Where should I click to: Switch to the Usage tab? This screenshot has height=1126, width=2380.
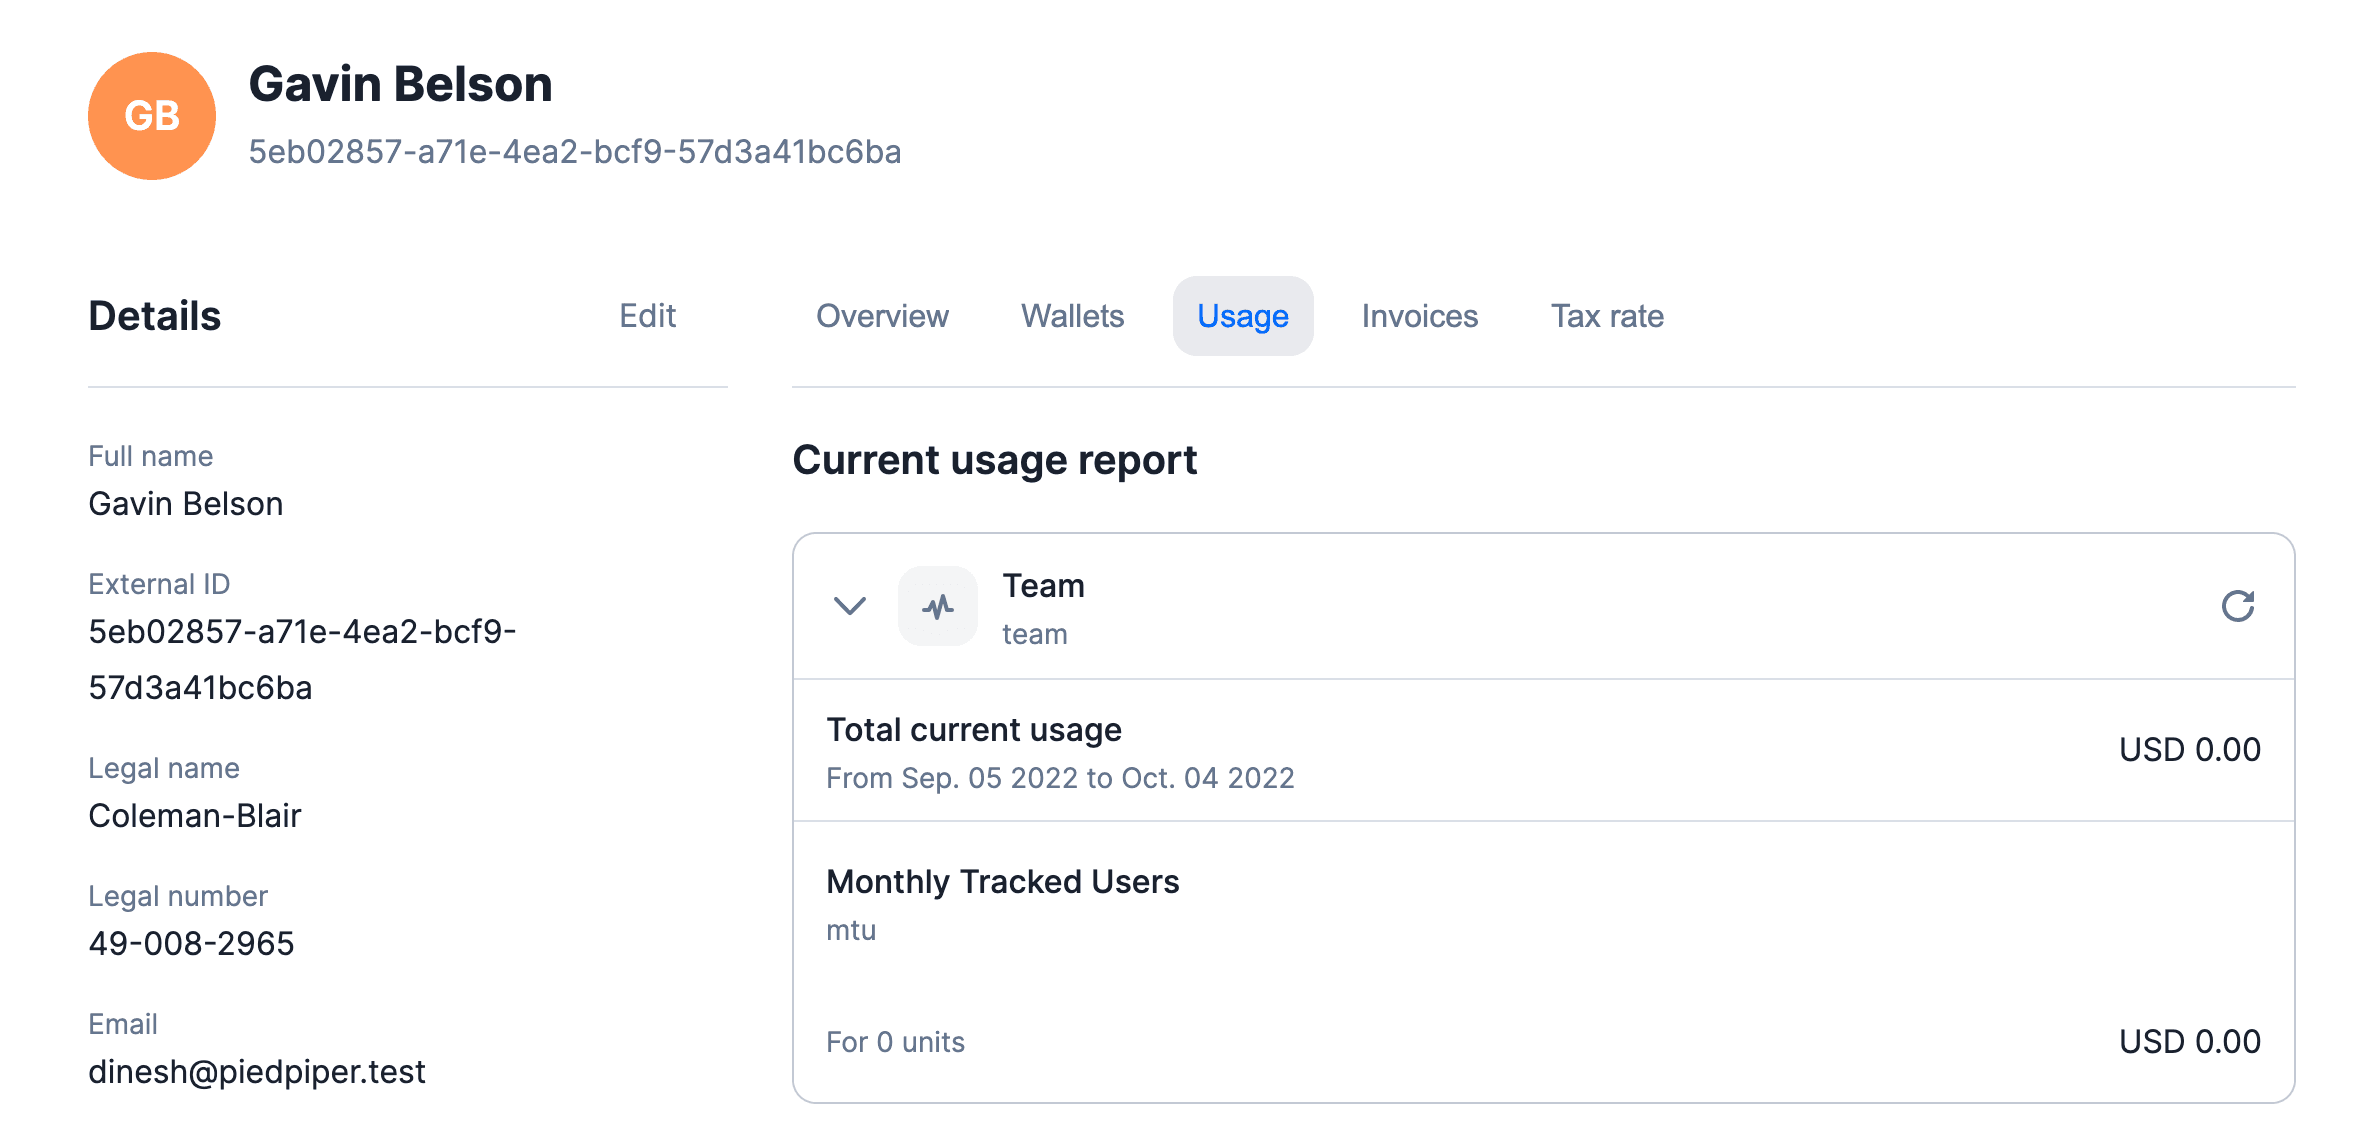click(x=1242, y=316)
